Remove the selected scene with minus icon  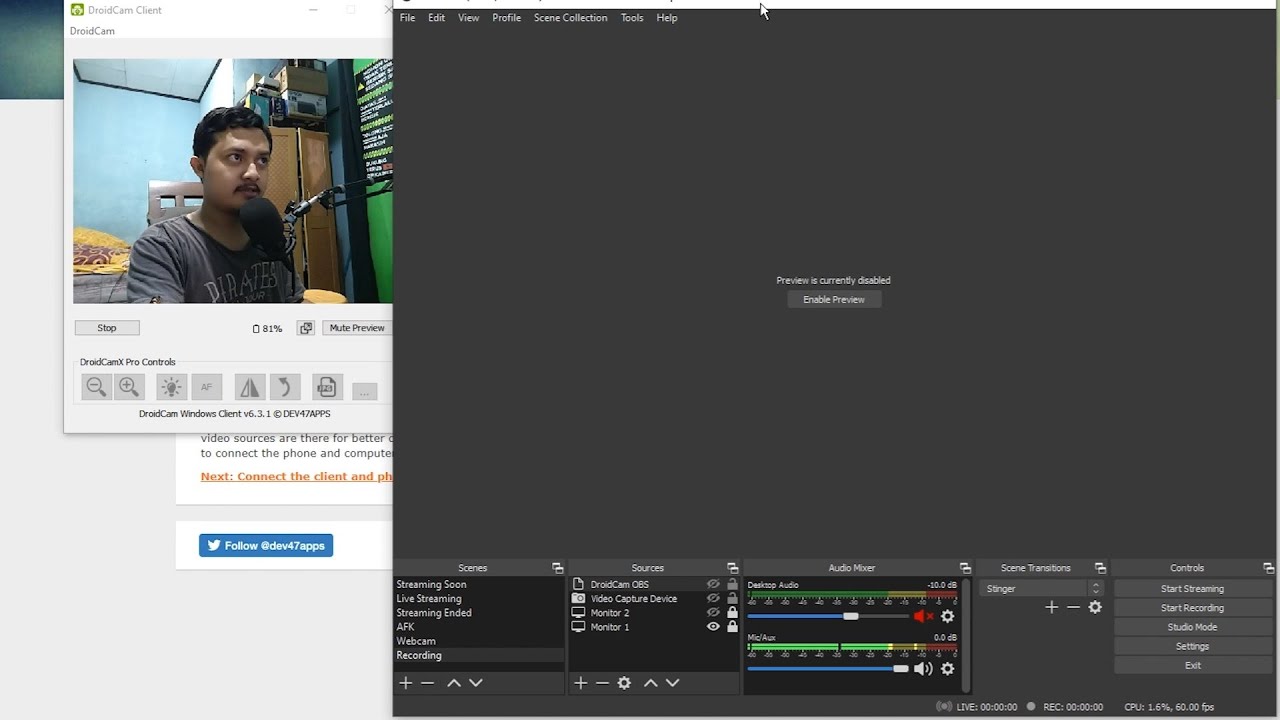[428, 683]
